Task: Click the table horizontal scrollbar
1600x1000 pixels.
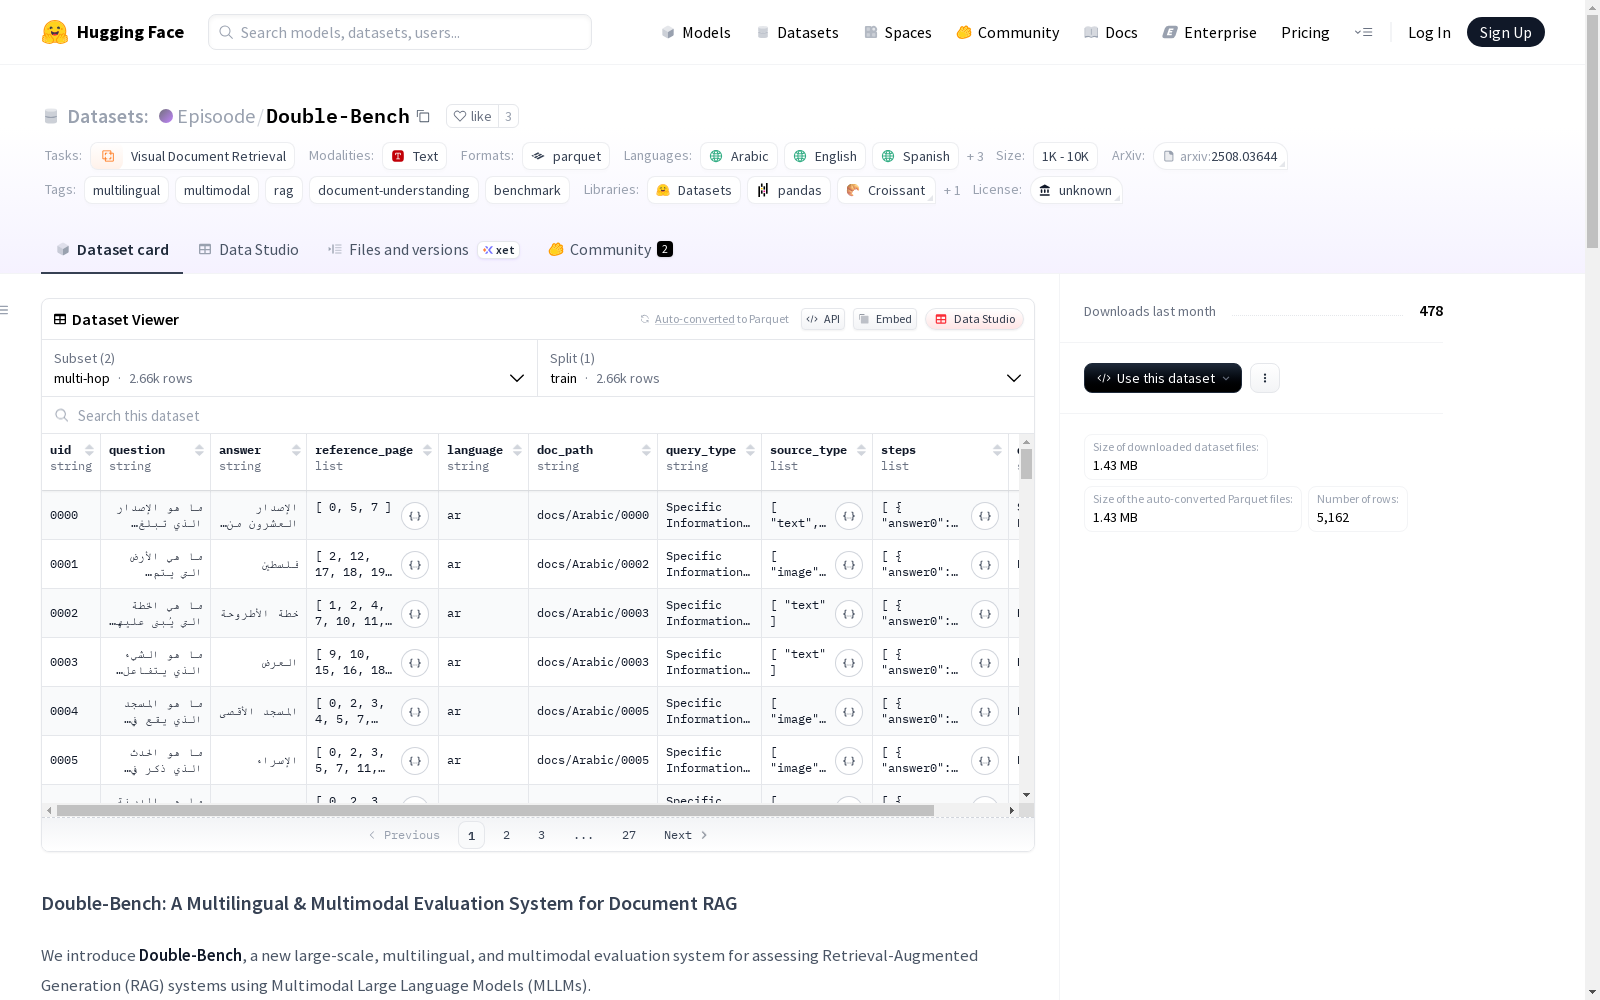Action: click(495, 810)
